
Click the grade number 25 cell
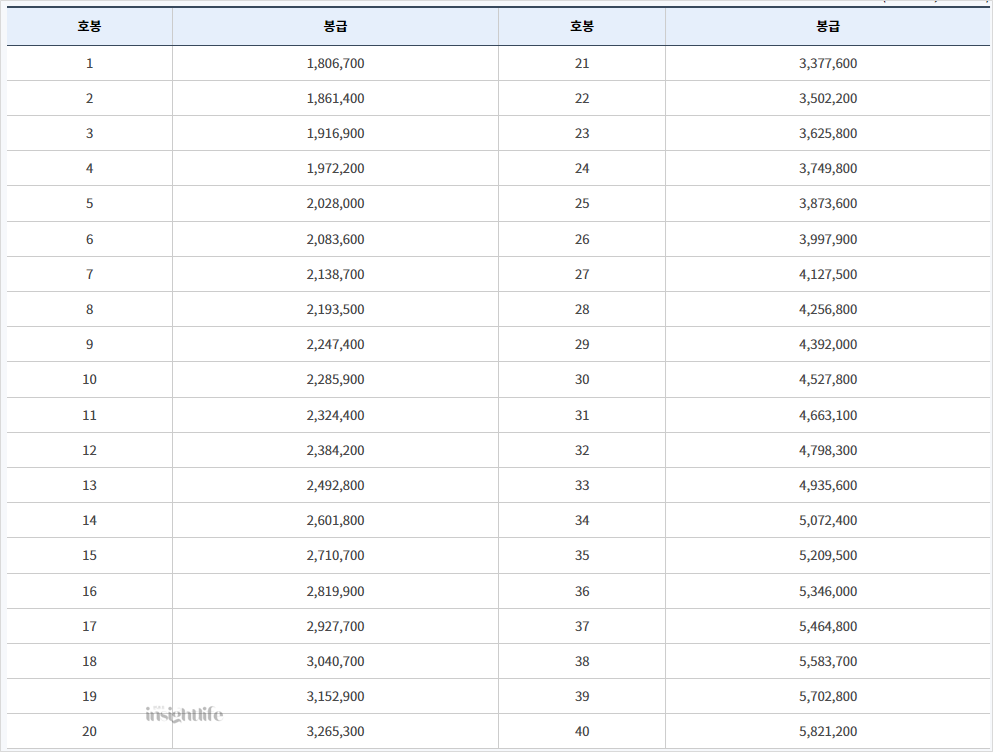pos(581,203)
